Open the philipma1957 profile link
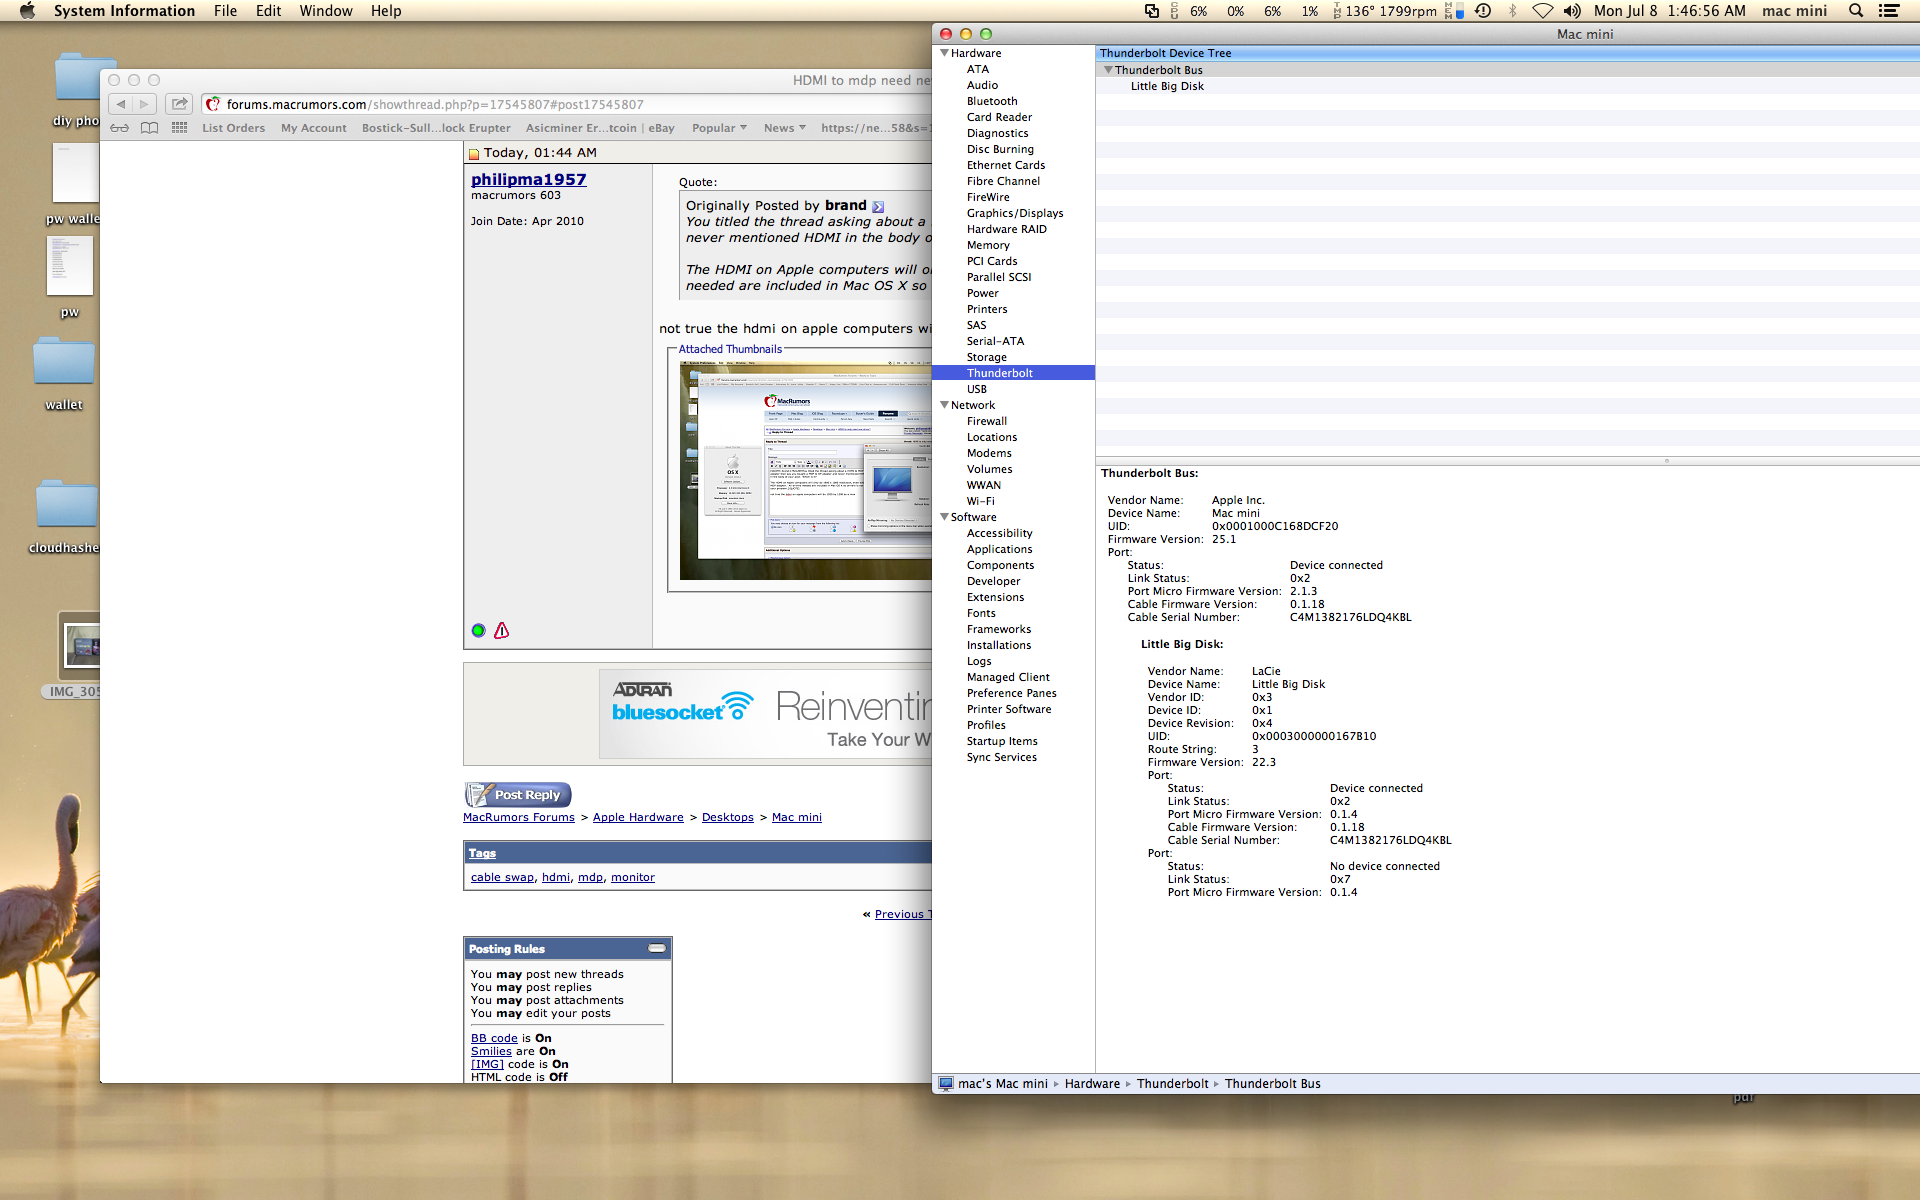 point(528,179)
